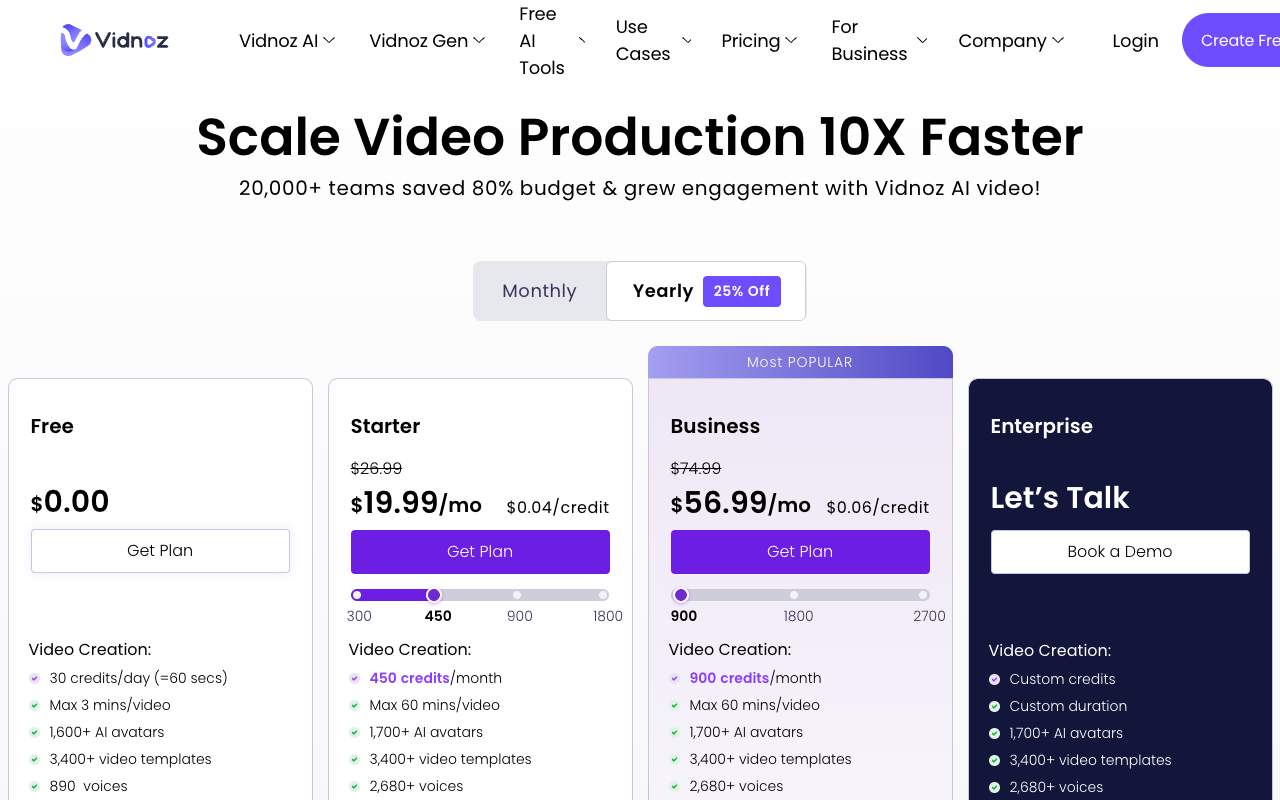The height and width of the screenshot is (800, 1280).
Task: Click the Business slider handle at 900
Action: pos(681,595)
